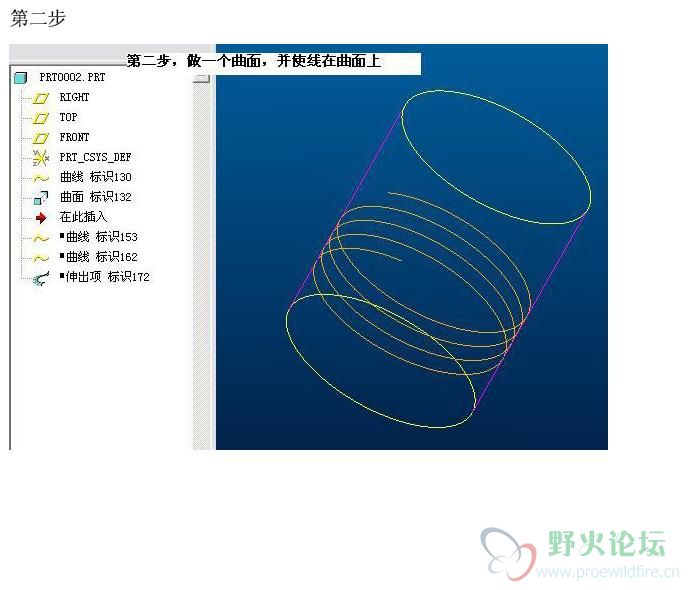Select suppressed 曲线 标识162 feature
689x590 pixels.
tap(99, 257)
